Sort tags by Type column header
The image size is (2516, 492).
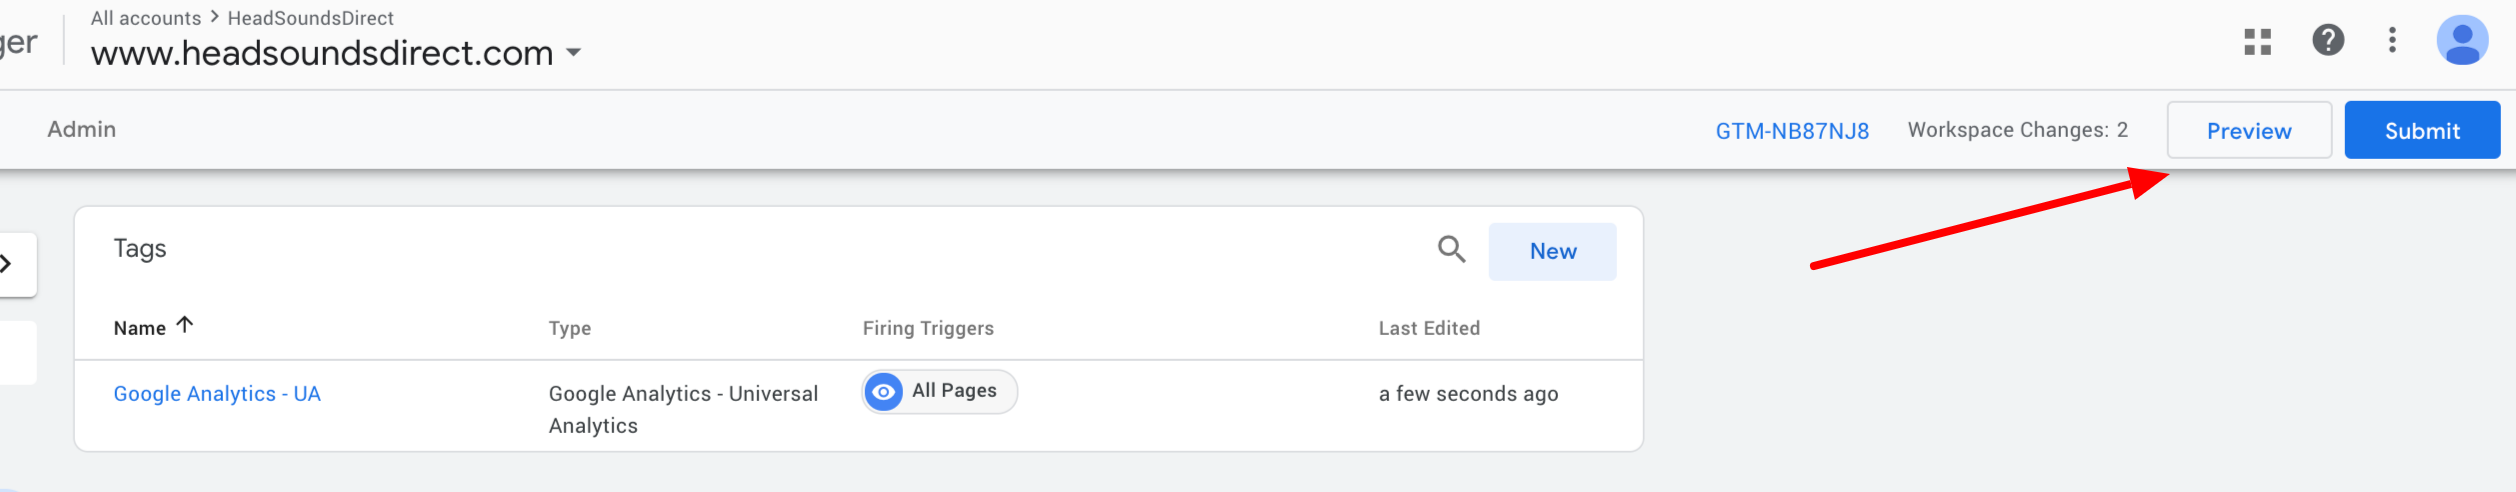click(570, 328)
